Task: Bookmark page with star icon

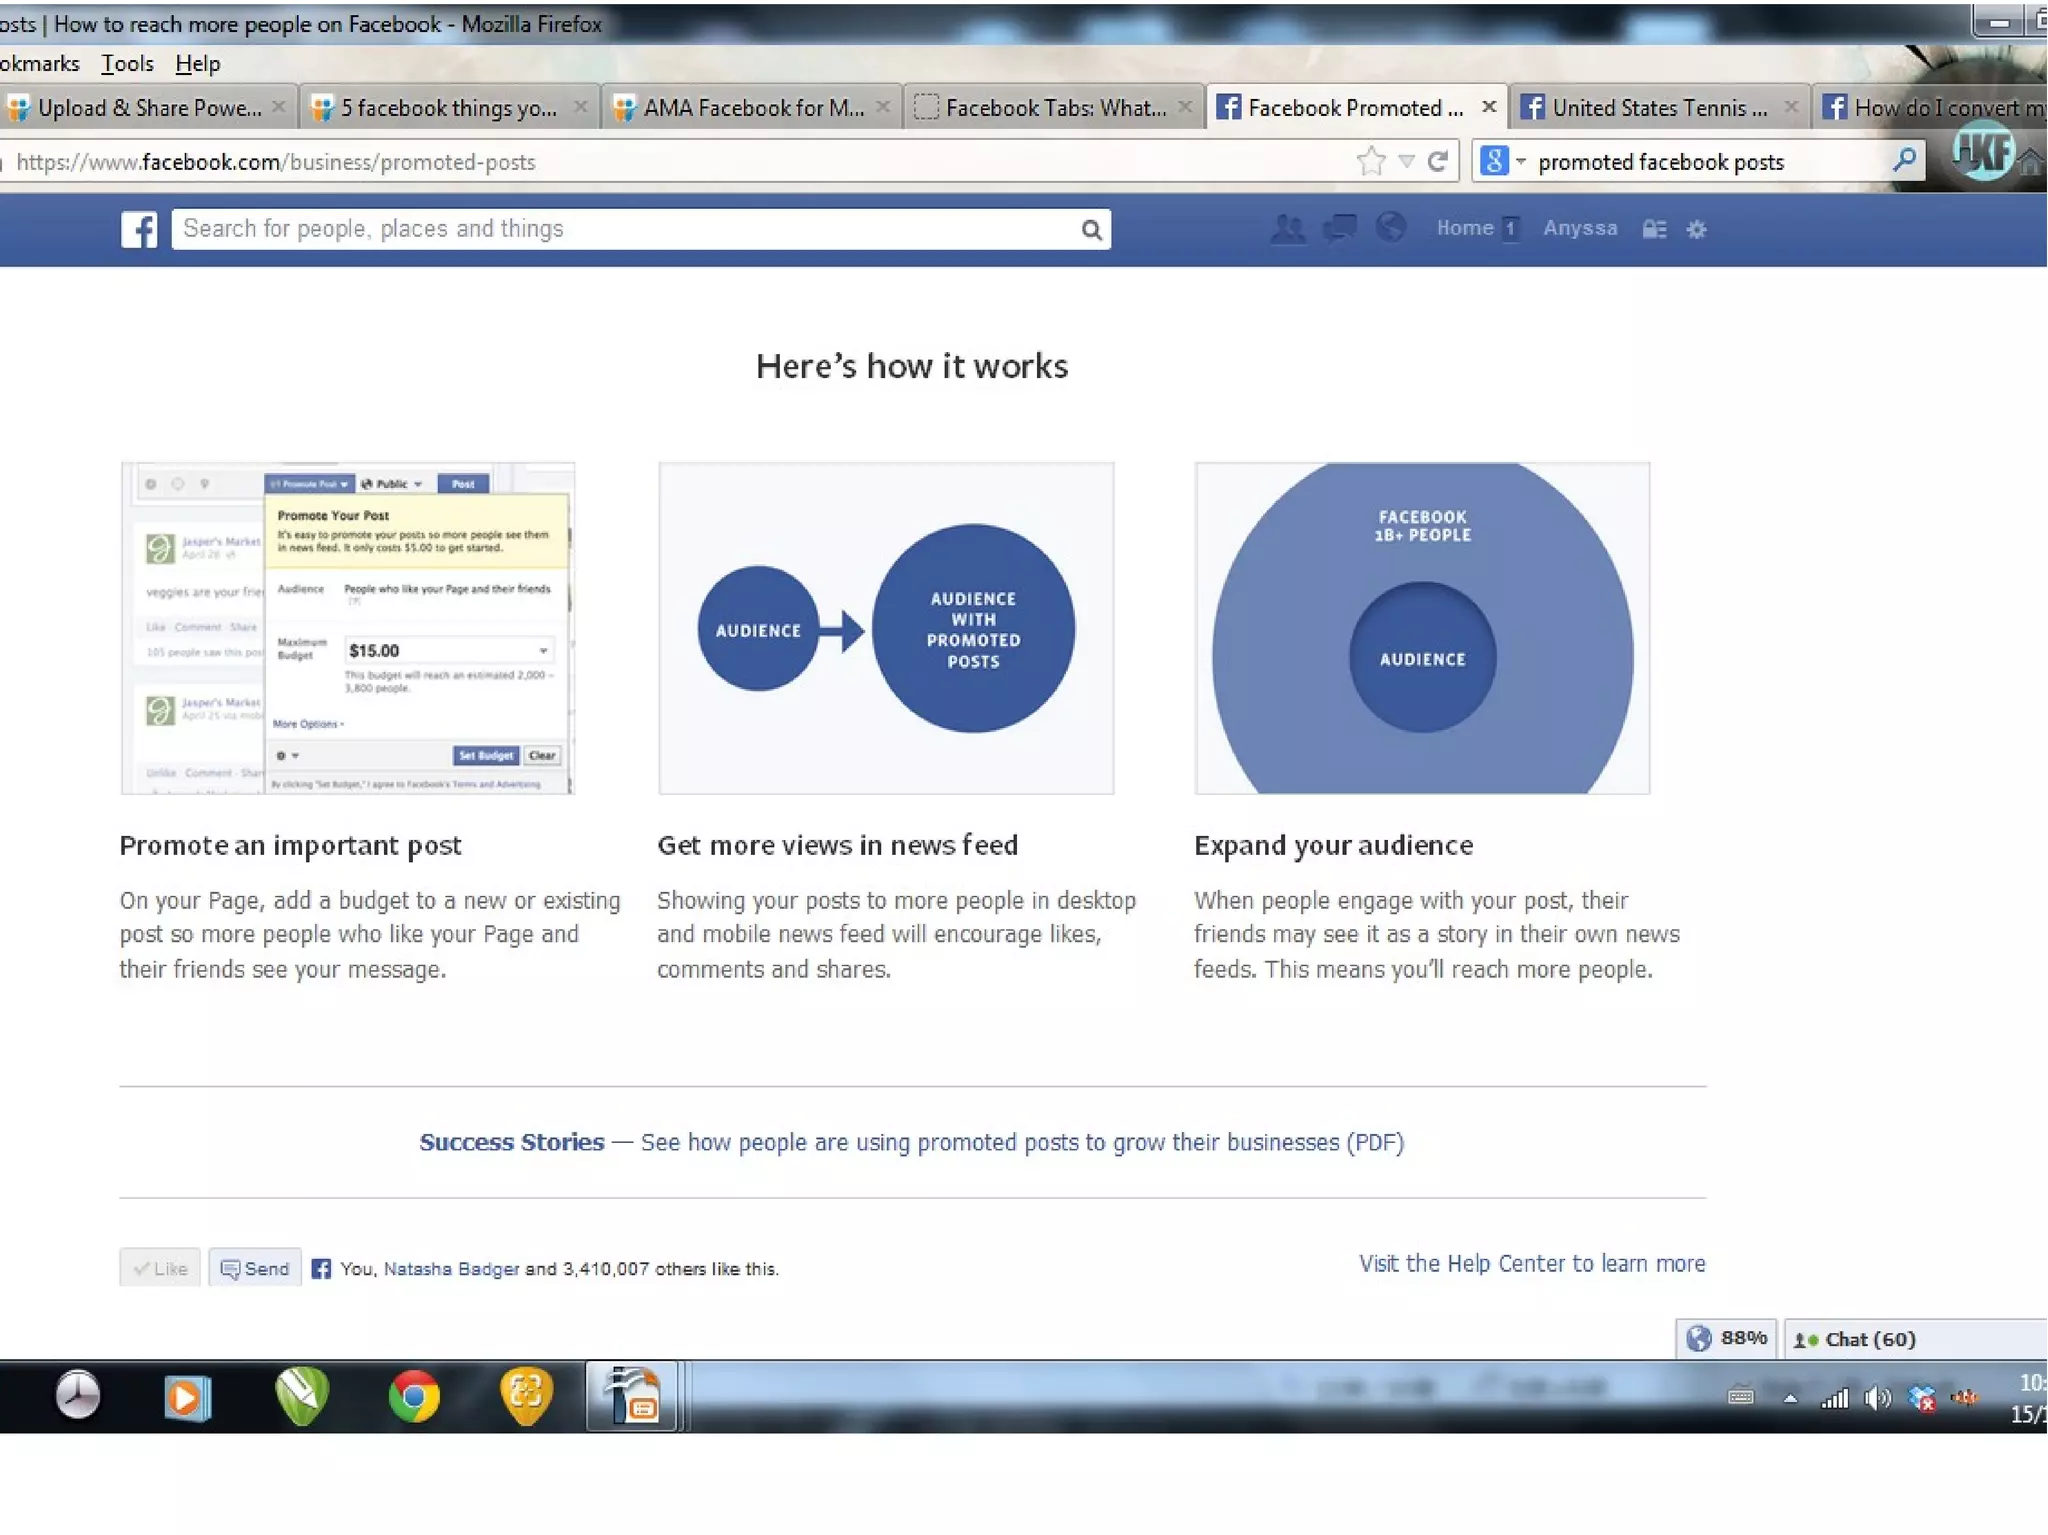Action: (x=1371, y=161)
